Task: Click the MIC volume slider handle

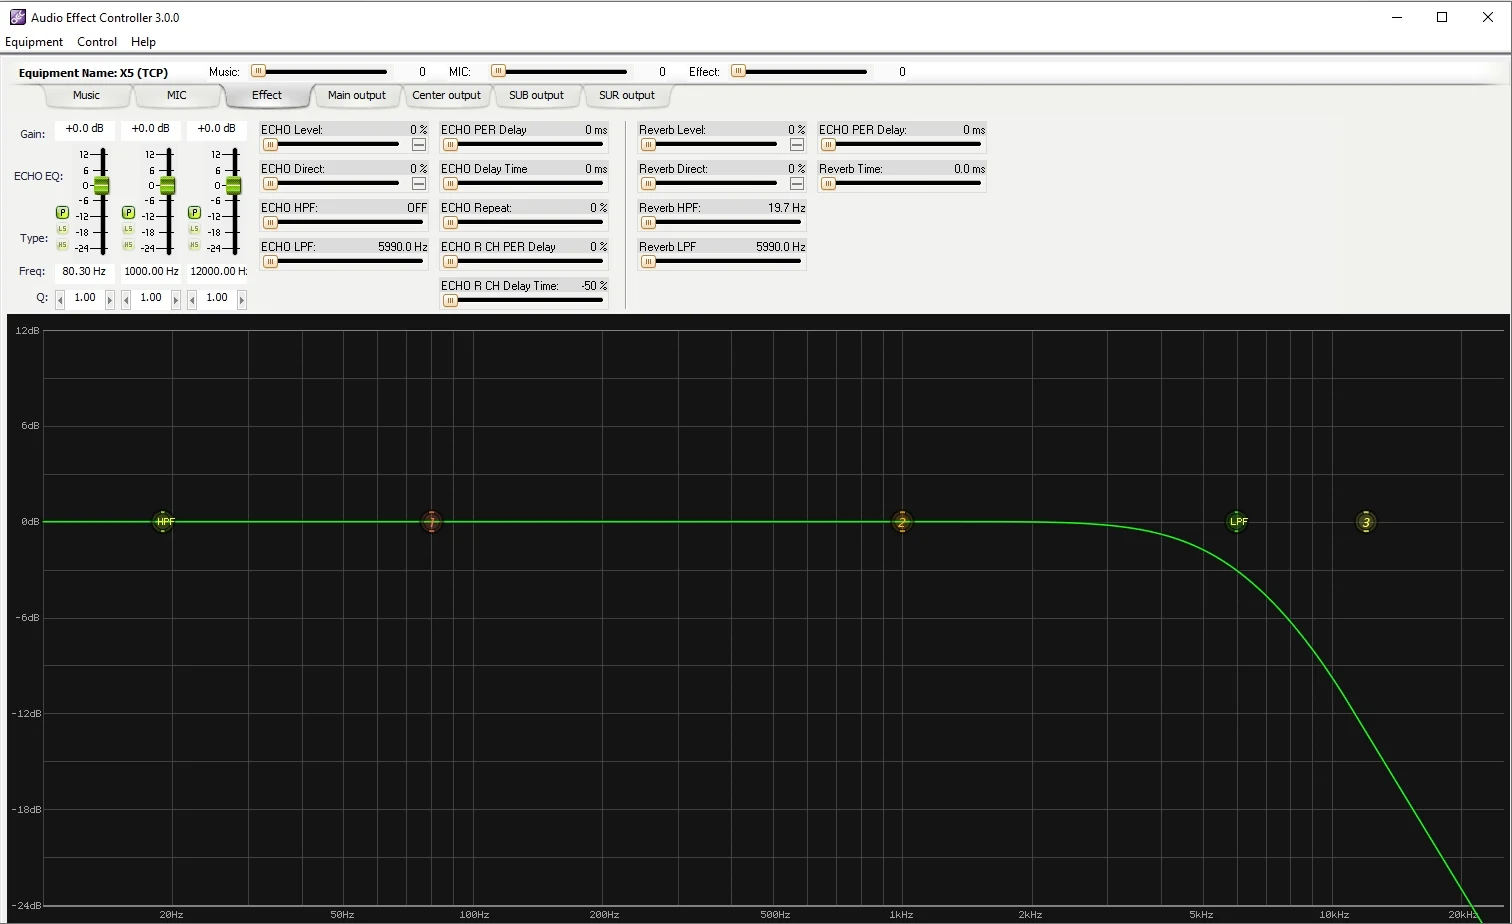Action: 498,71
